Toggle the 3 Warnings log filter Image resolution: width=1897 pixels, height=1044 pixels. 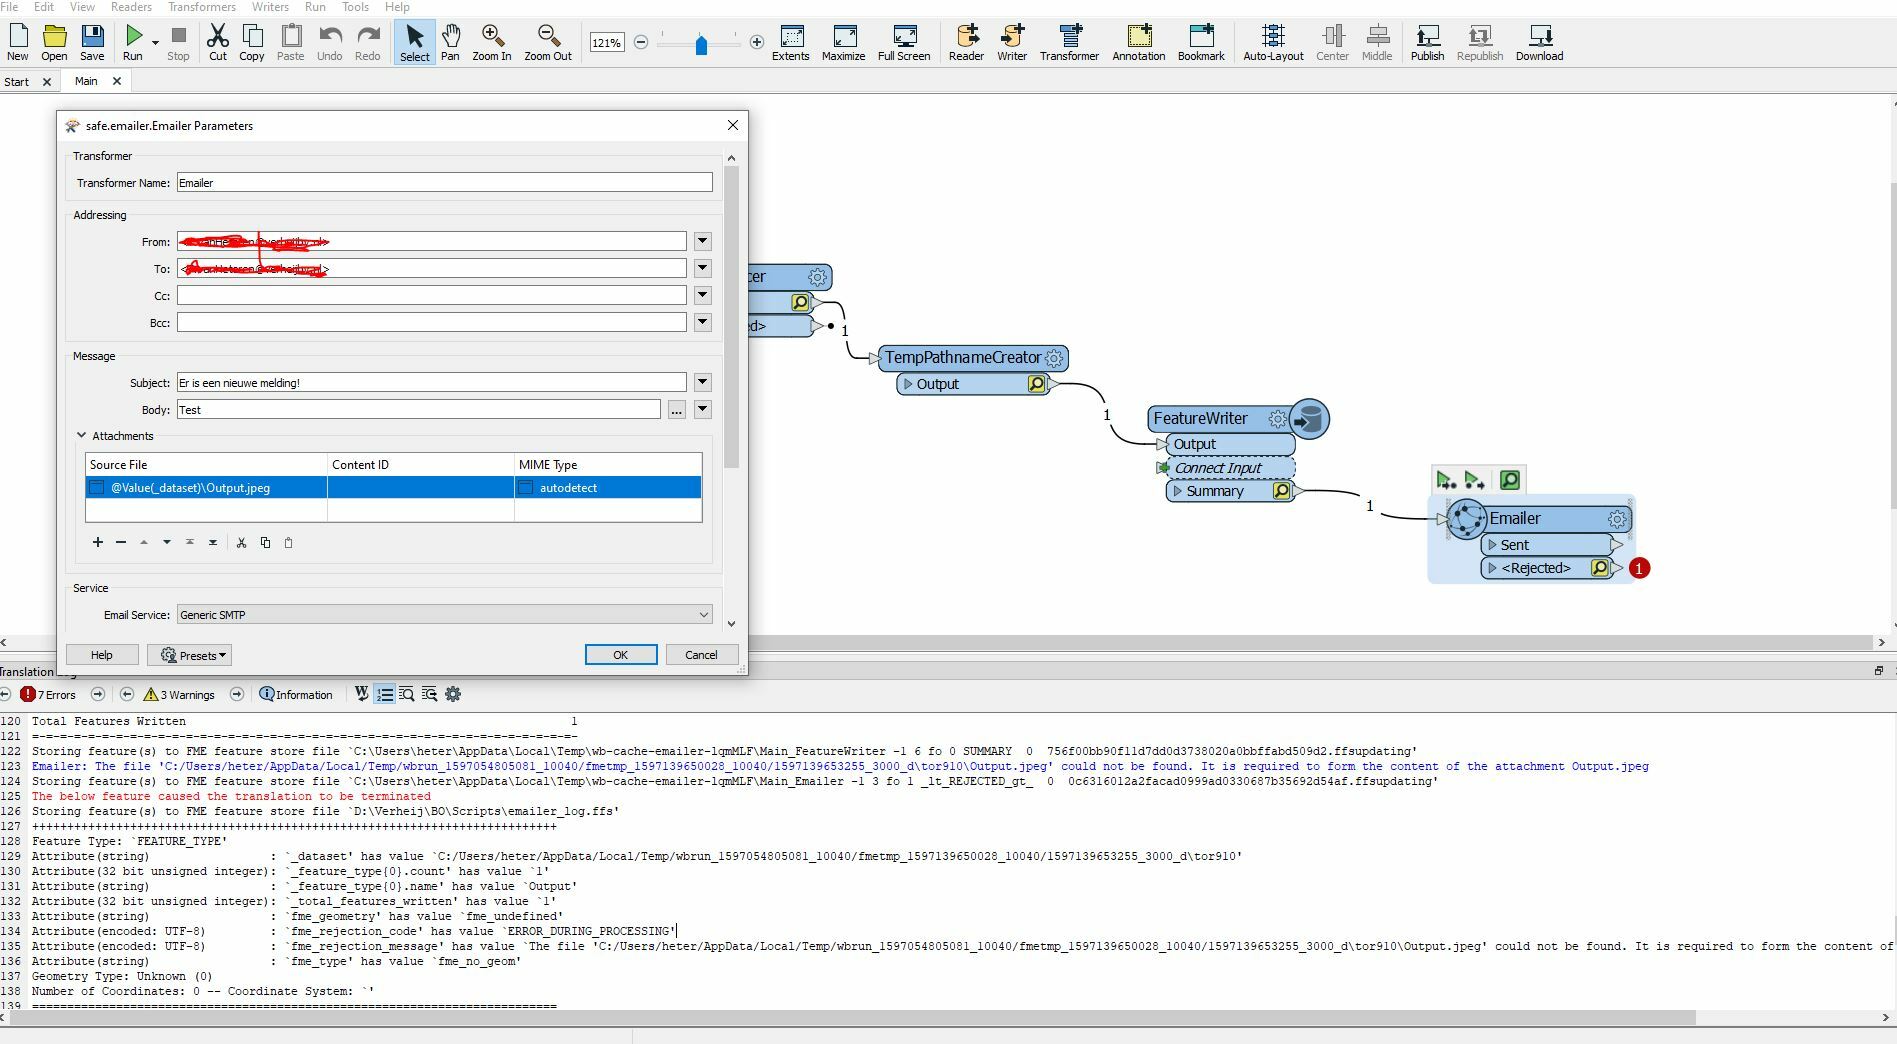click(179, 694)
